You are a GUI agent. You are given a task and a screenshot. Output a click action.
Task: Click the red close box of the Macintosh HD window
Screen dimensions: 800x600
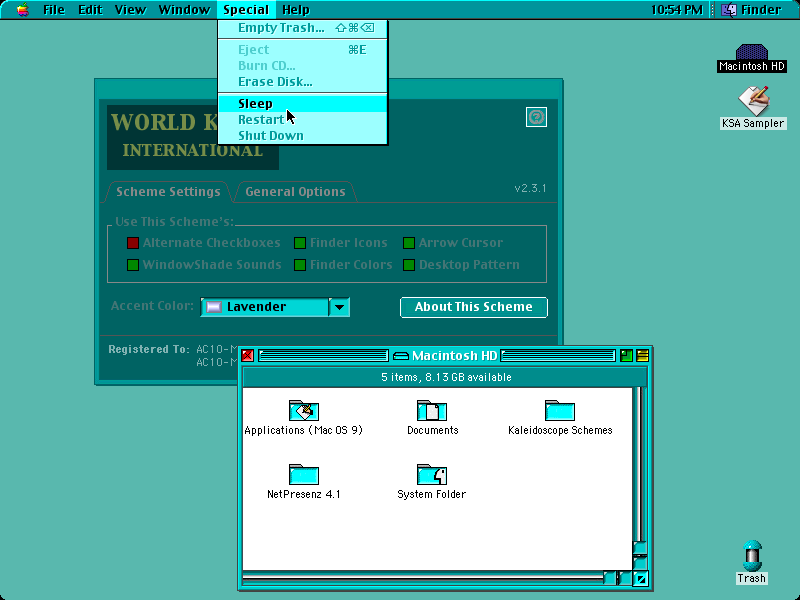(x=247, y=356)
